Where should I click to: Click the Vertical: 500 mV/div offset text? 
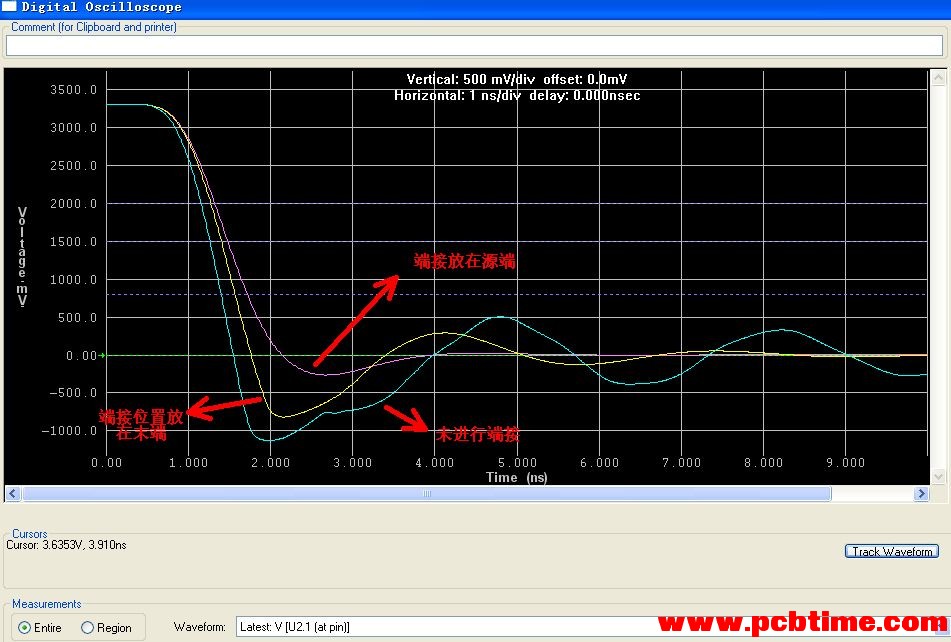517,79
